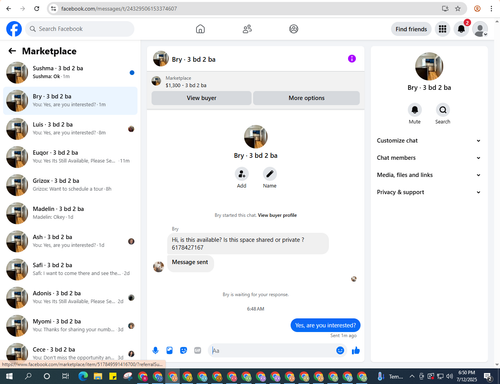The height and width of the screenshot is (384, 500).
Task: Expand Privacy & support section
Action: [x=429, y=192]
